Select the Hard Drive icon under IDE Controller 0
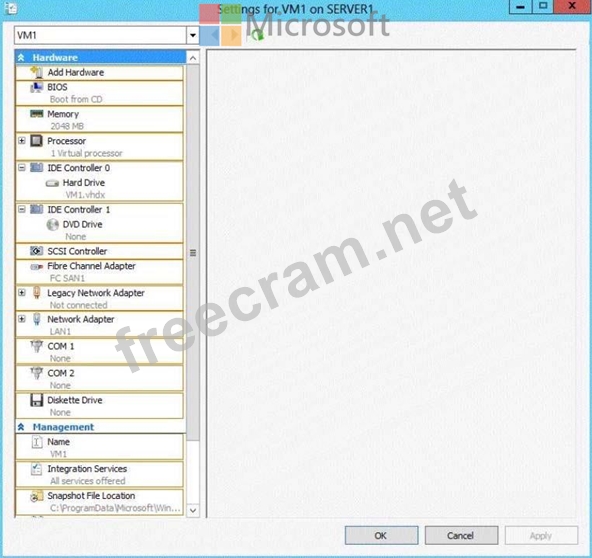Viewport: 592px width, 558px height. click(52, 183)
